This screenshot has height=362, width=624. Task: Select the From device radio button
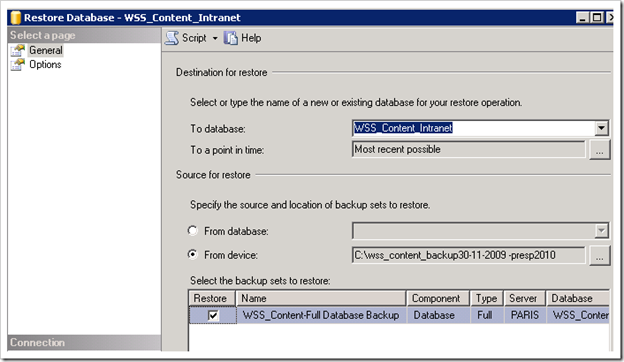tap(193, 254)
